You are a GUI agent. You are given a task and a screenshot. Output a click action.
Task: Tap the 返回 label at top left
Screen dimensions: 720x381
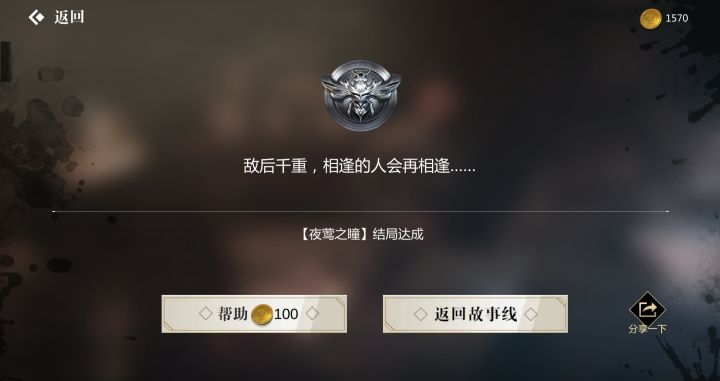click(69, 17)
